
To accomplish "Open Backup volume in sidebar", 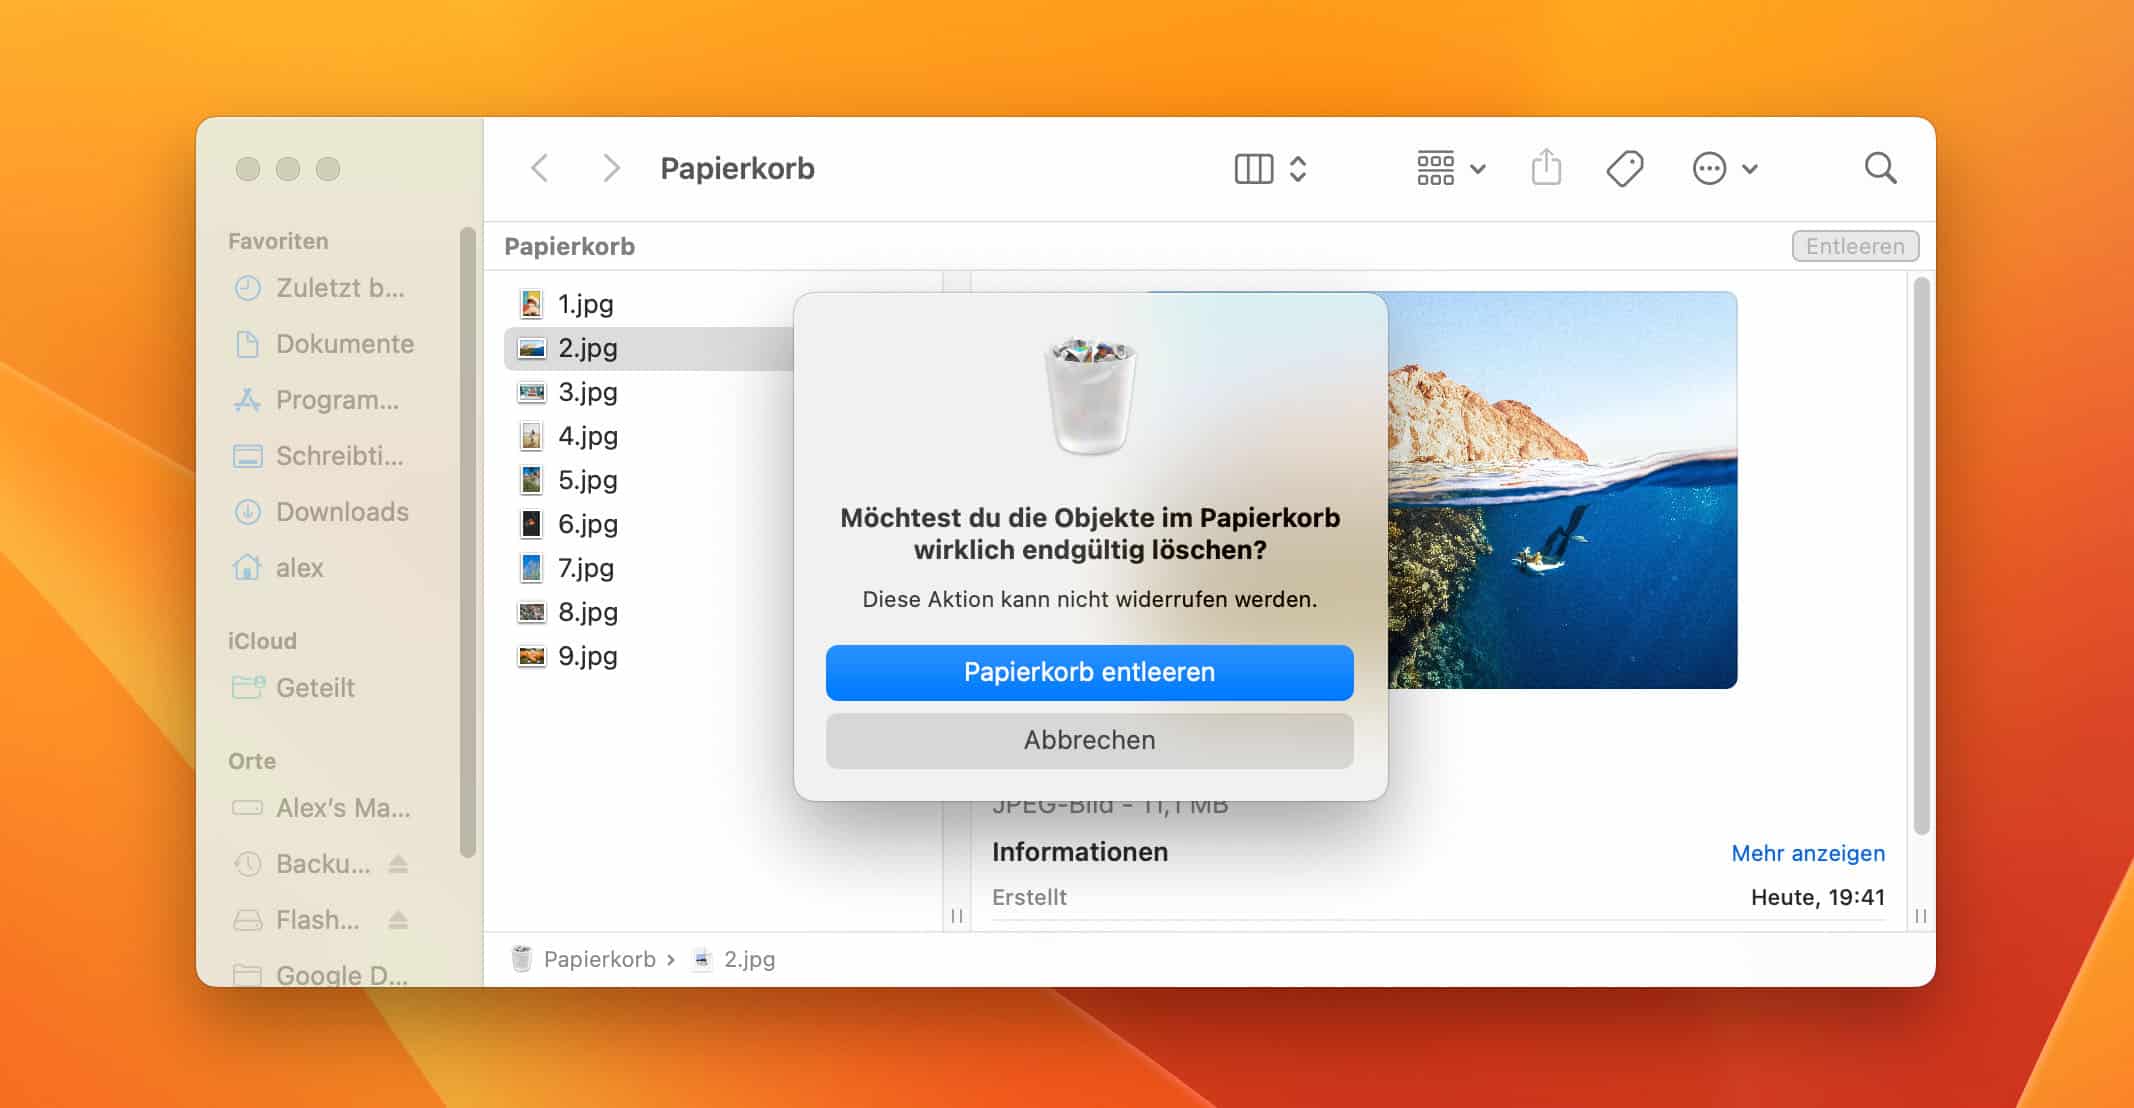I will [x=304, y=864].
